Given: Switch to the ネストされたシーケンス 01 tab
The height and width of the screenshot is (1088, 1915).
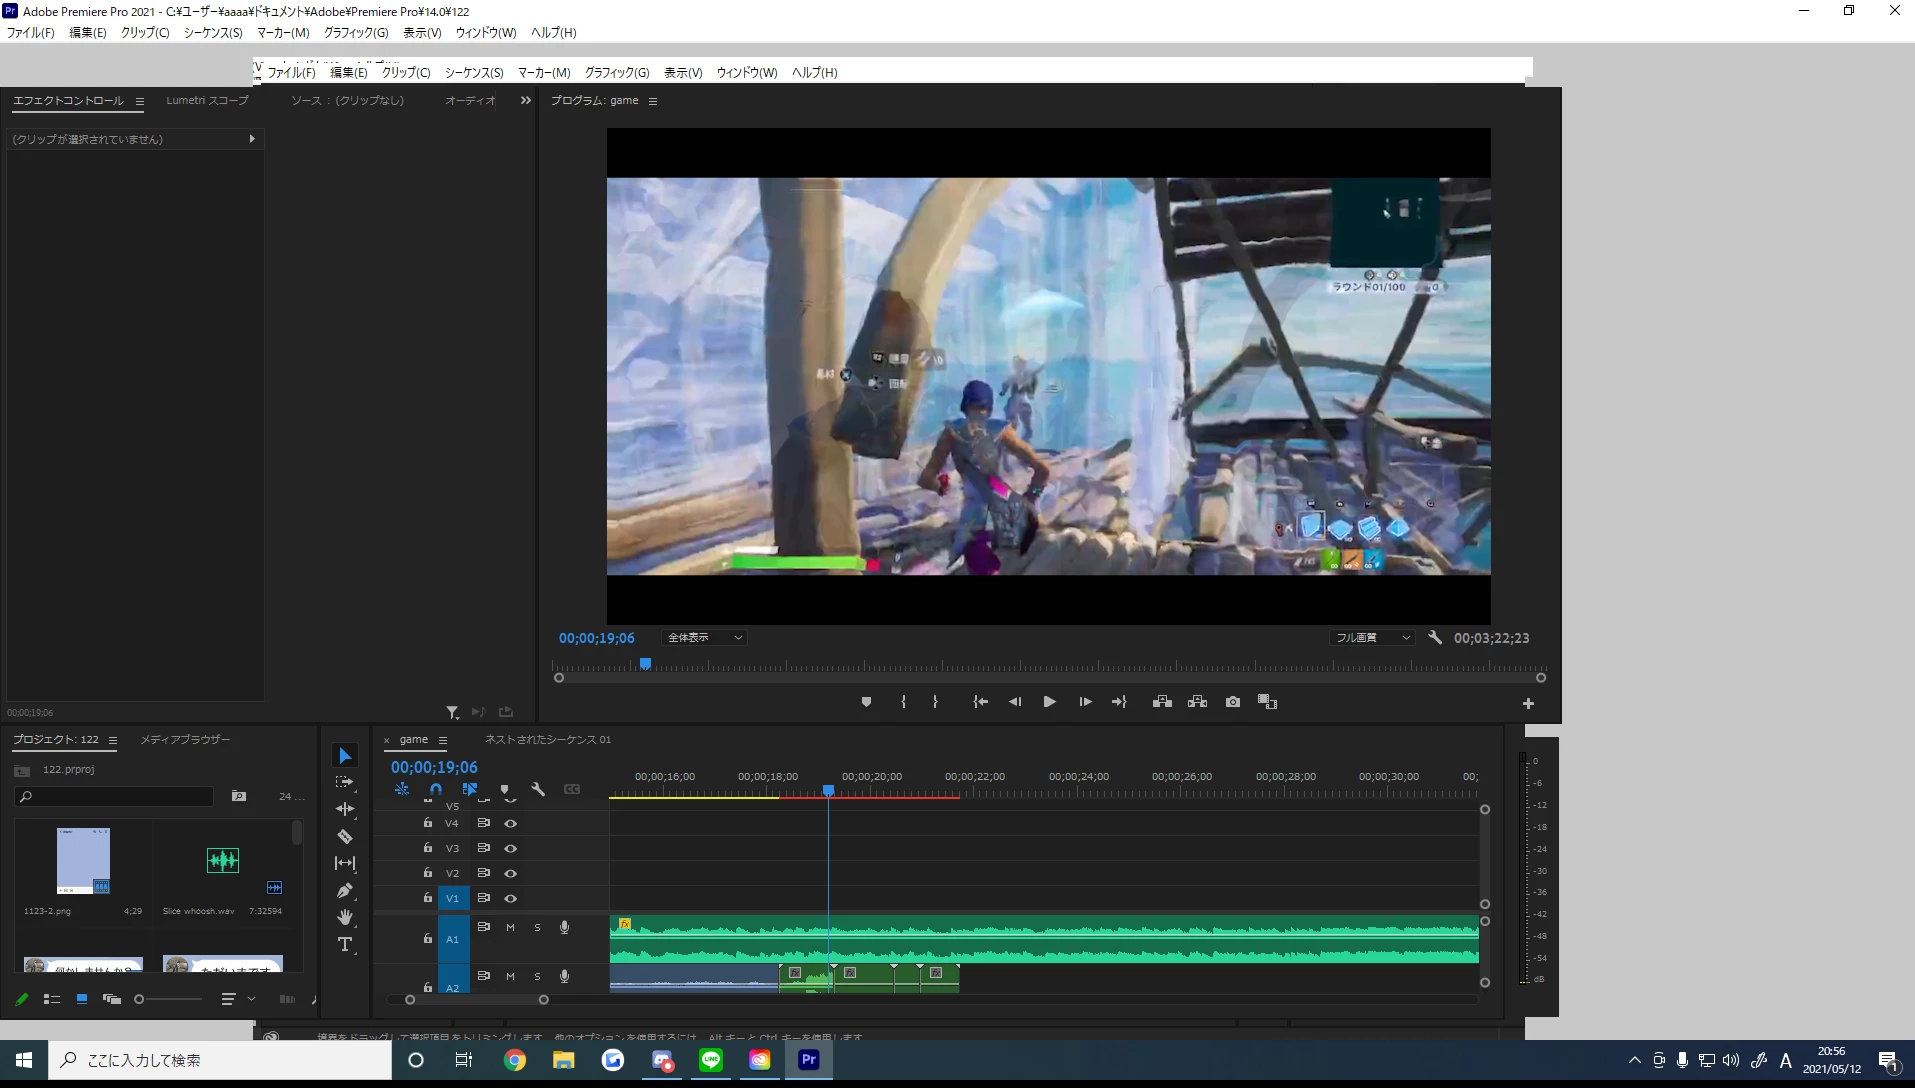Looking at the screenshot, I should 548,740.
